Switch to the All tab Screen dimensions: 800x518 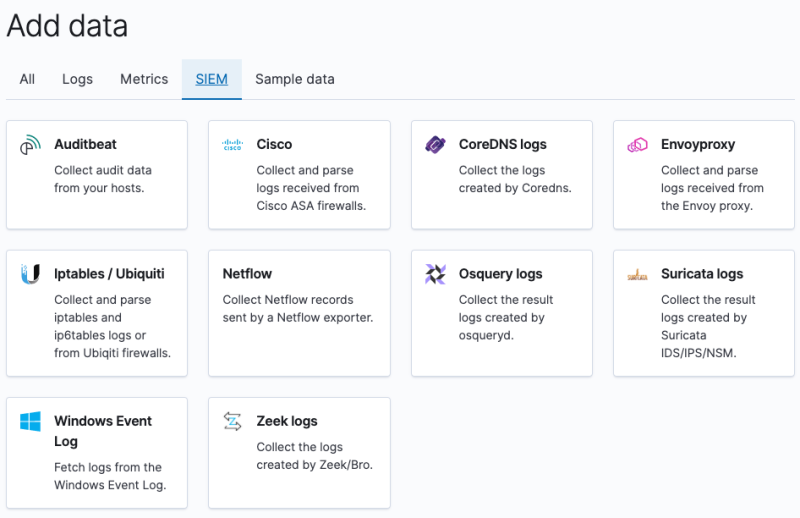[27, 79]
